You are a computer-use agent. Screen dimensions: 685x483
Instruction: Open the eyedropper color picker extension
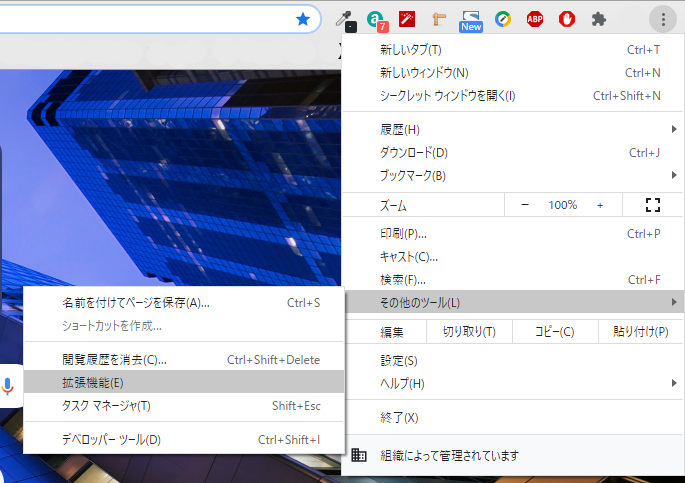[346, 20]
